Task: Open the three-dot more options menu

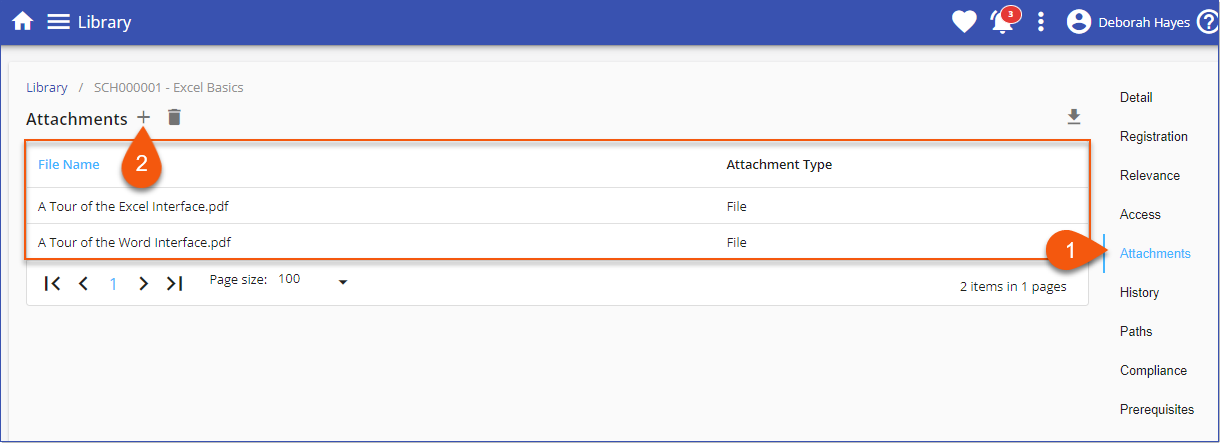Action: 1041,21
